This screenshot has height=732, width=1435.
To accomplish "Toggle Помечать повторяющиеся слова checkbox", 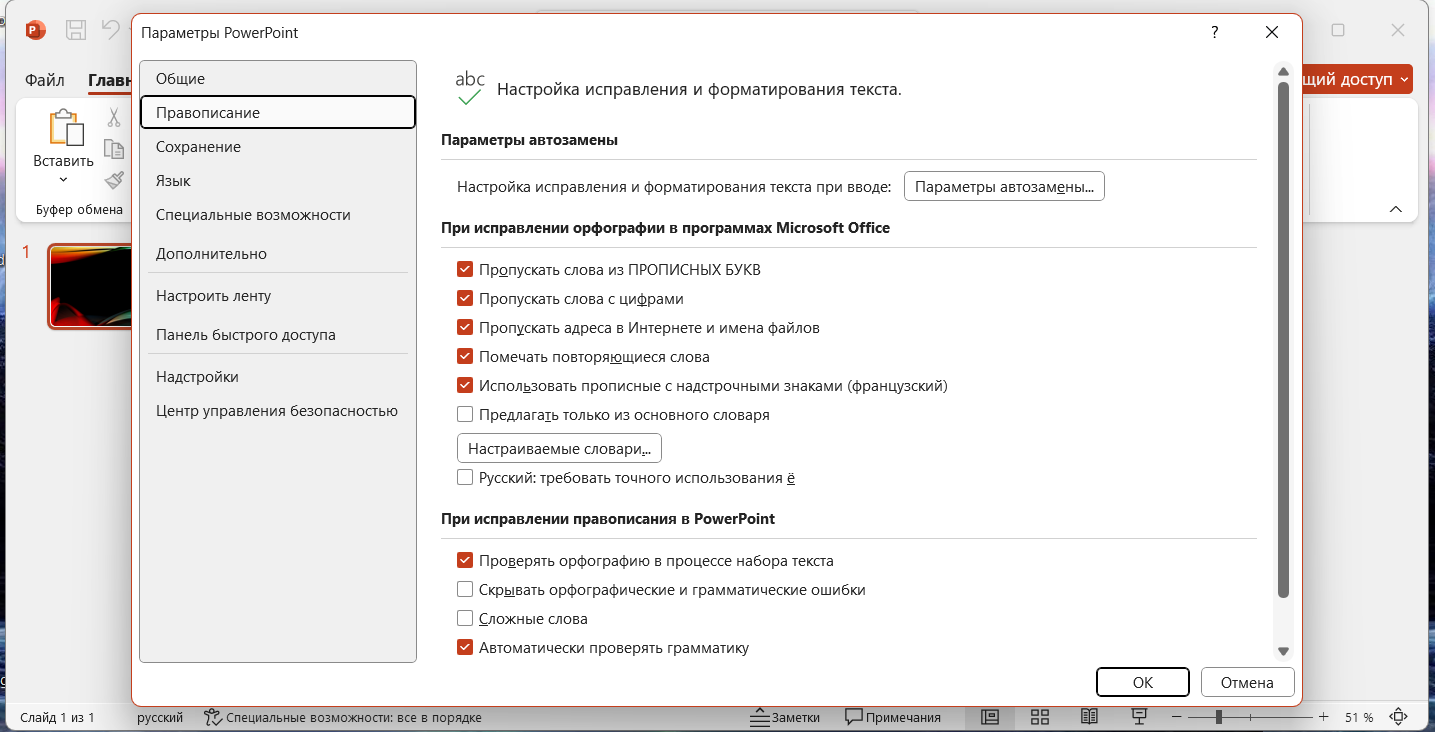I will [x=465, y=357].
